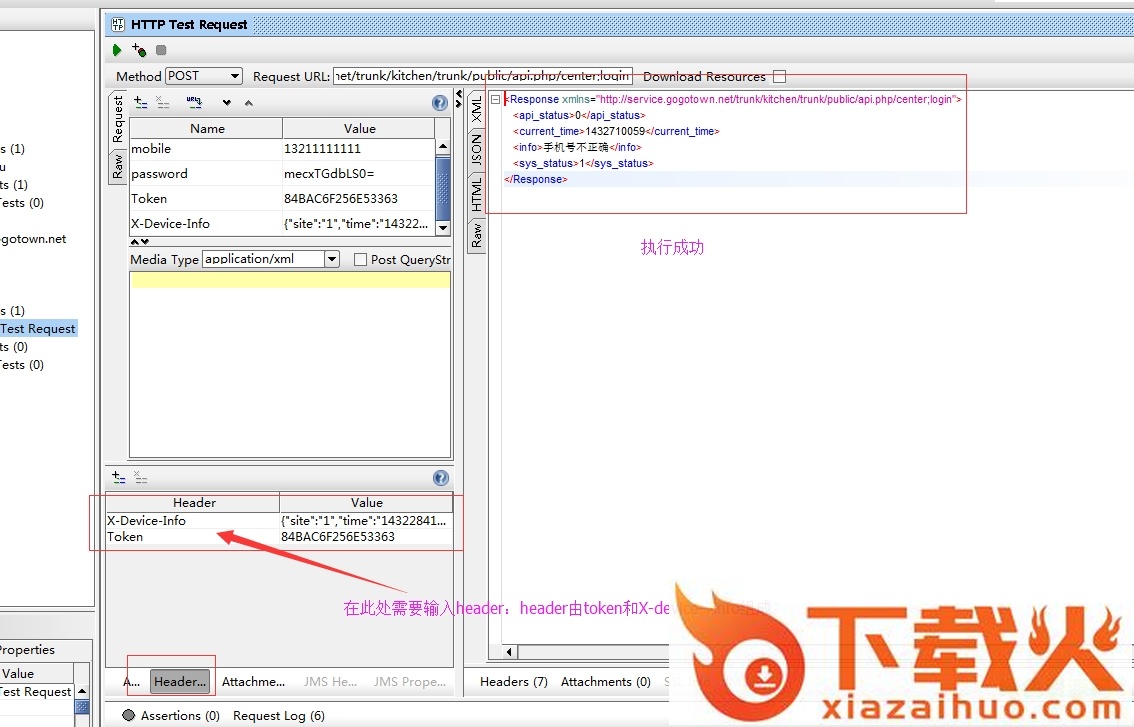Click the Request URL input field
The width and height of the screenshot is (1134, 727).
[482, 76]
